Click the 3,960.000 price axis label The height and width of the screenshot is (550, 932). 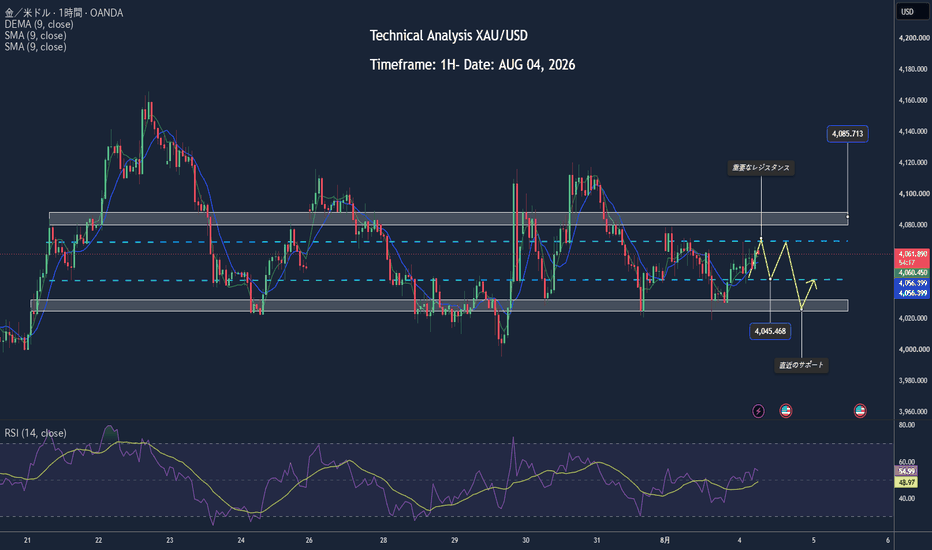914,411
